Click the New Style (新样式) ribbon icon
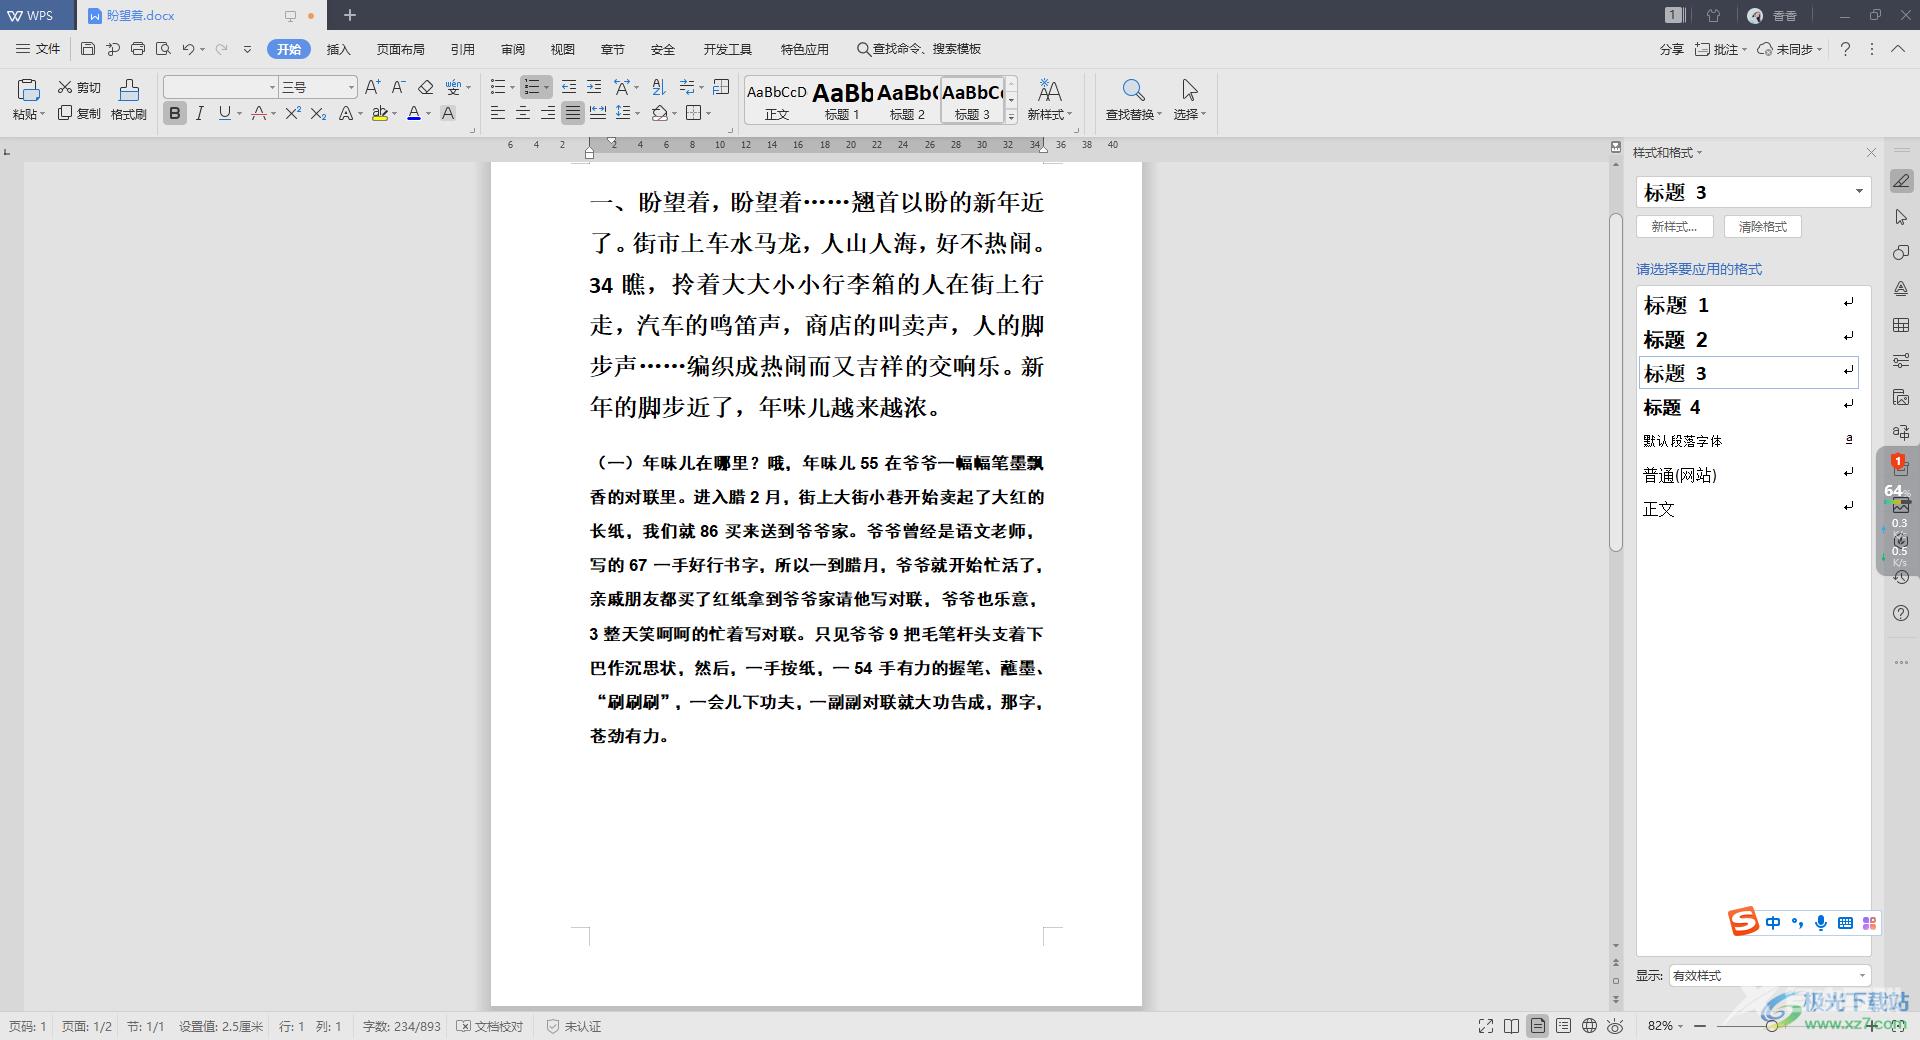The image size is (1920, 1040). (x=1049, y=91)
